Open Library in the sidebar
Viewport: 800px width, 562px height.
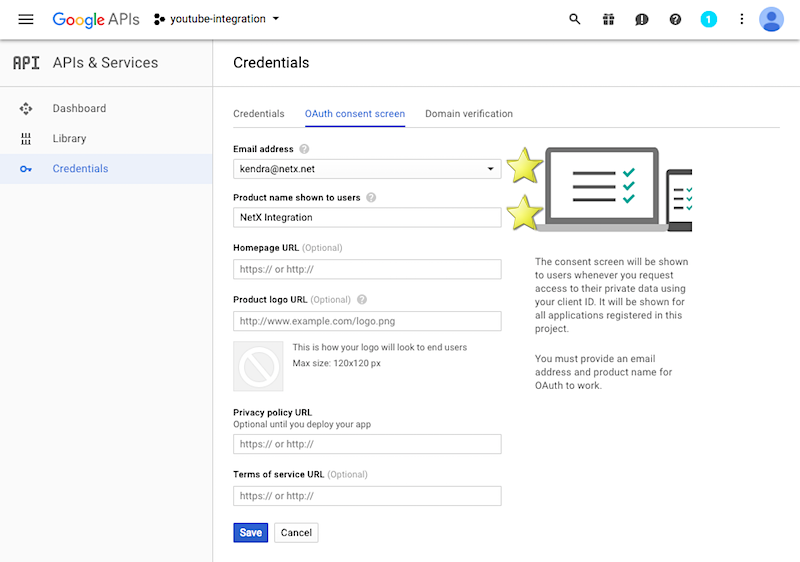pos(69,138)
